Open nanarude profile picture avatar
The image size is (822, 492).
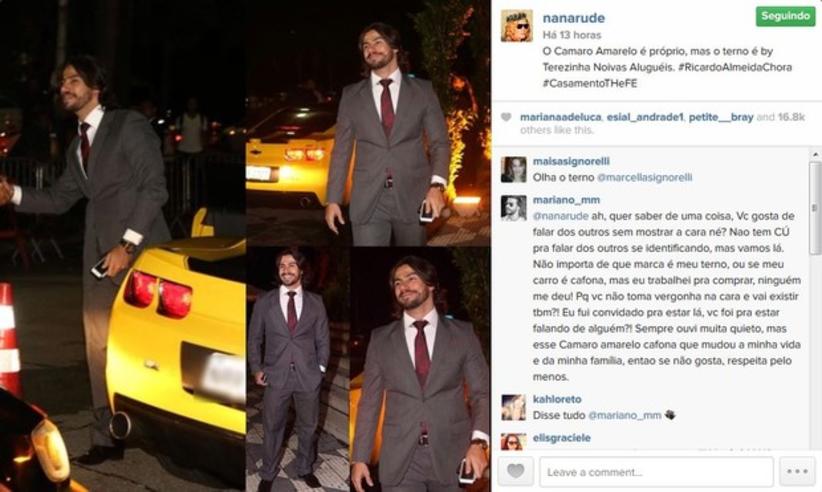516,25
